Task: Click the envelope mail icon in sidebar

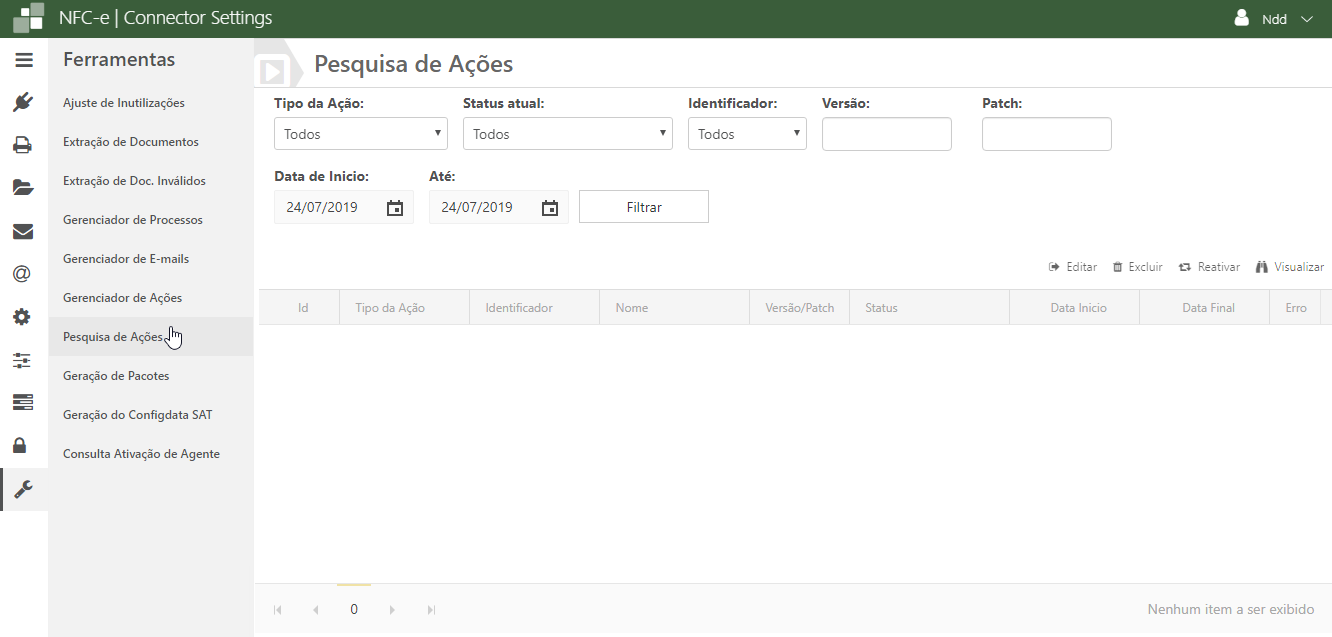Action: pyautogui.click(x=22, y=232)
